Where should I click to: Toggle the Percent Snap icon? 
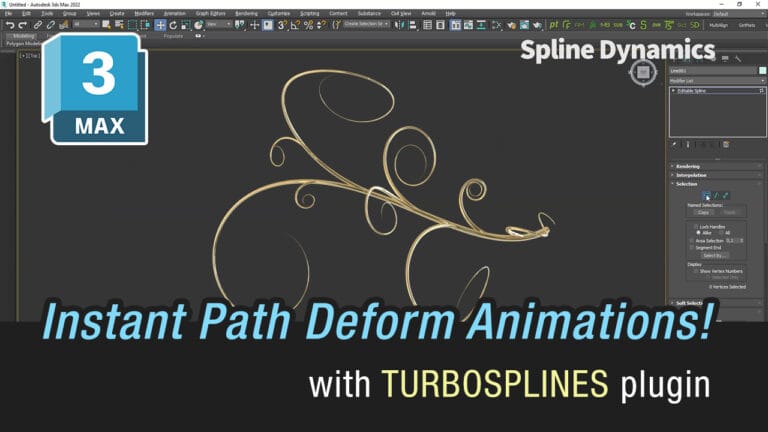tap(309, 25)
